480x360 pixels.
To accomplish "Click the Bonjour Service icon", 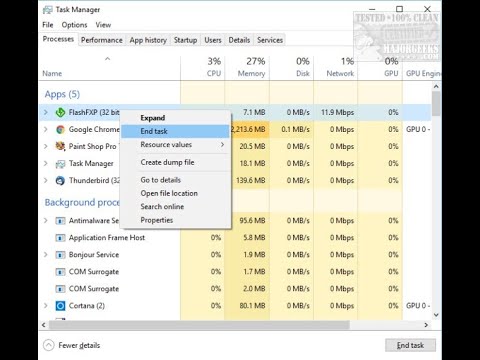I will pos(60,255).
